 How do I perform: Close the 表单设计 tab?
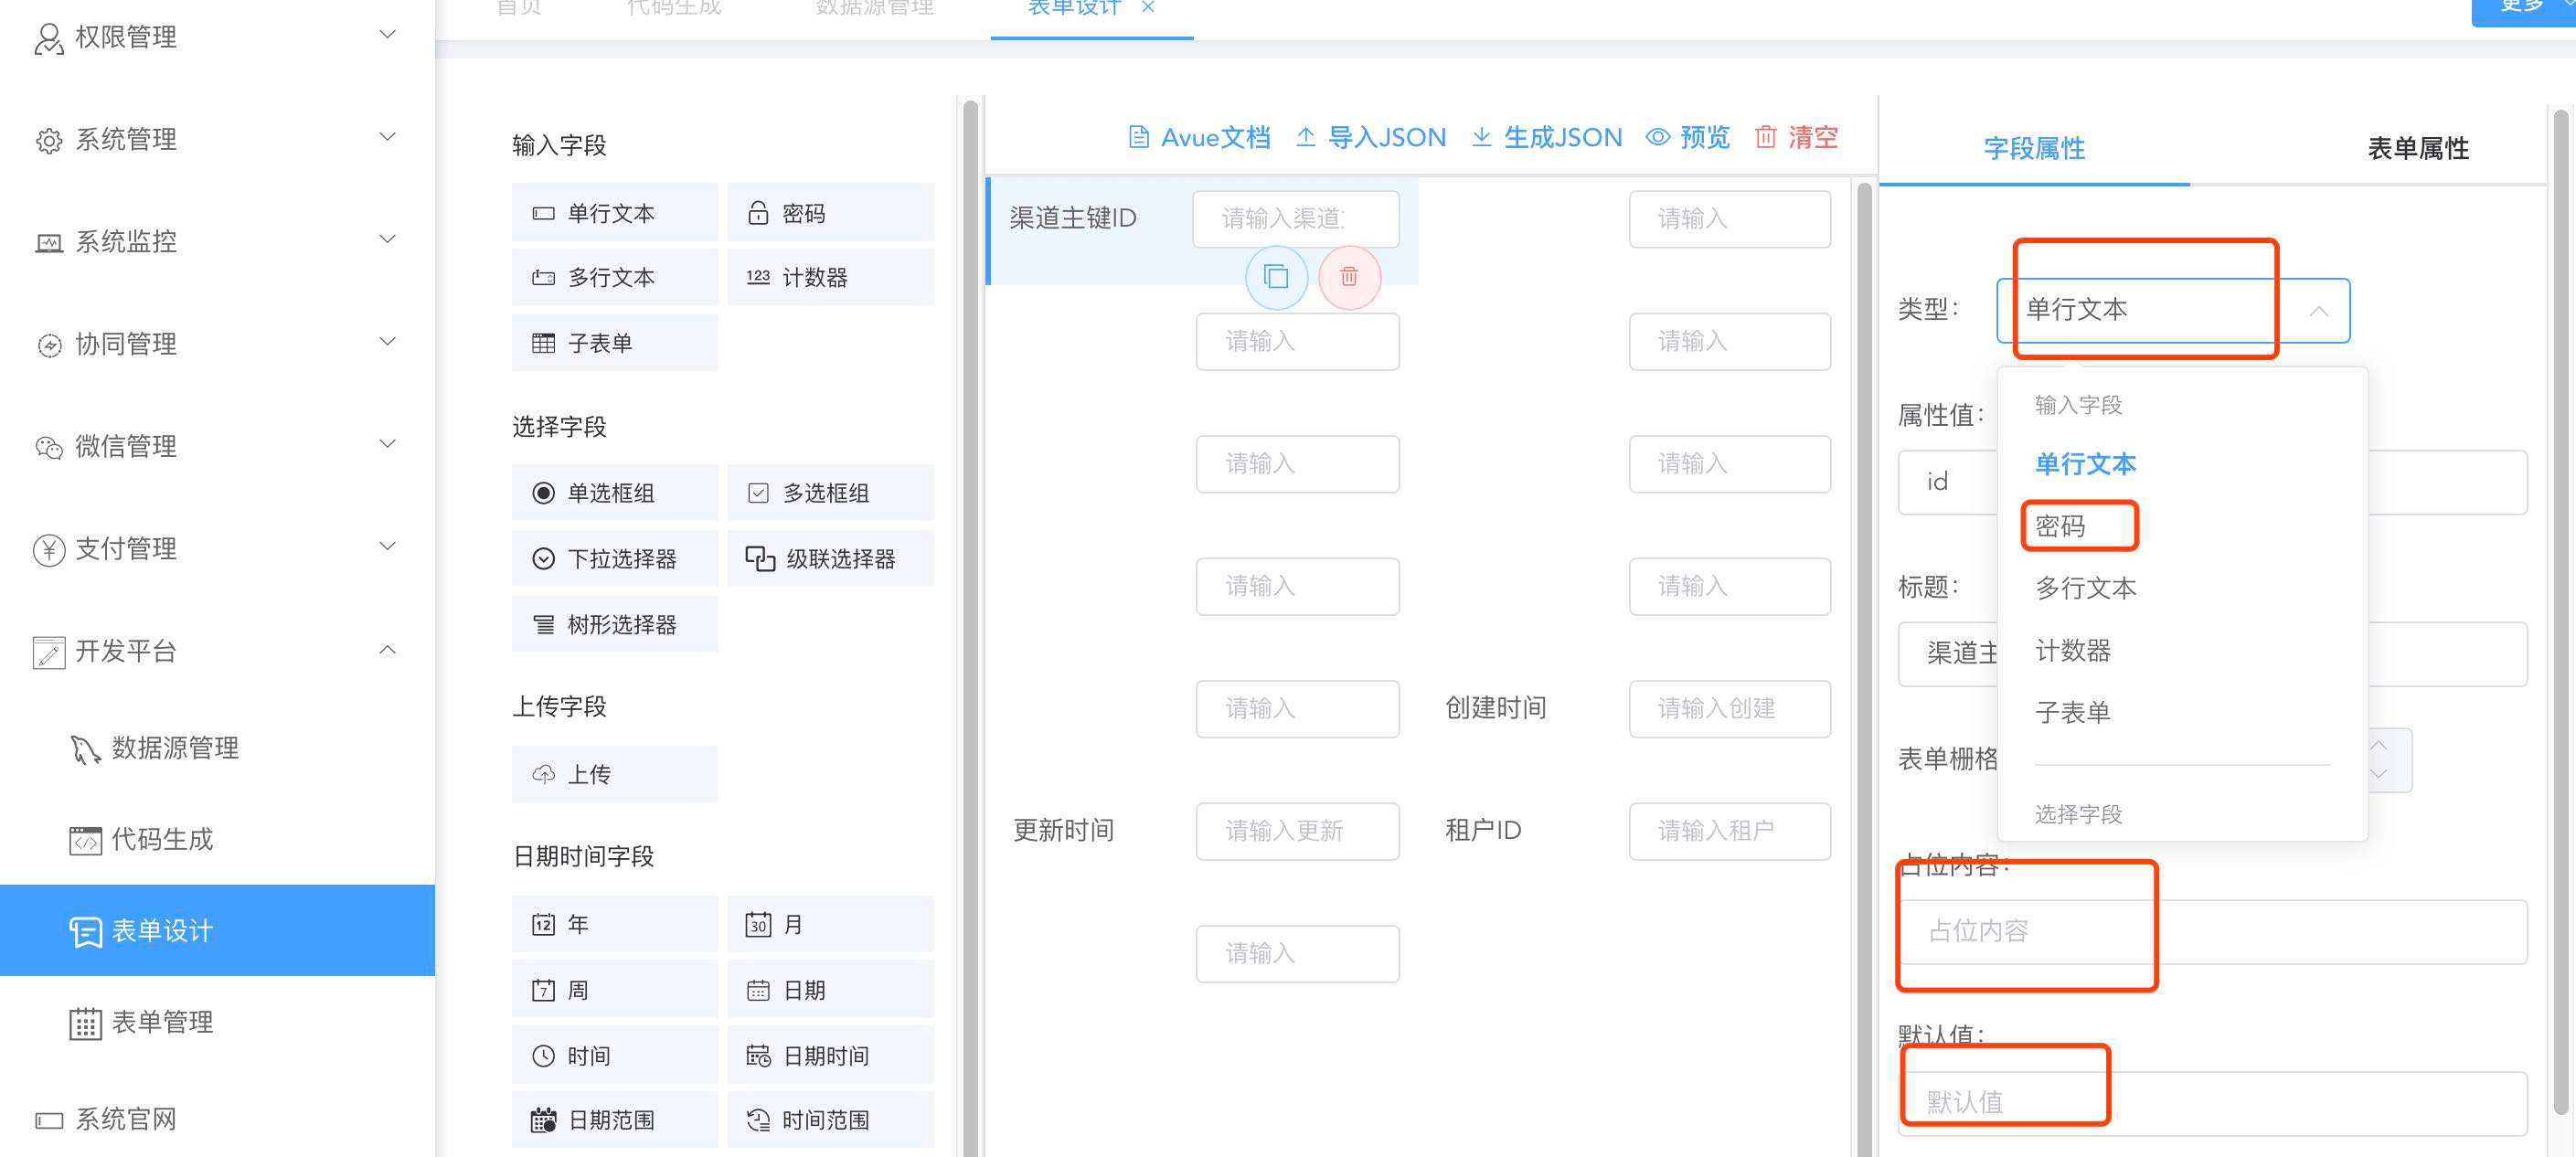point(1148,8)
